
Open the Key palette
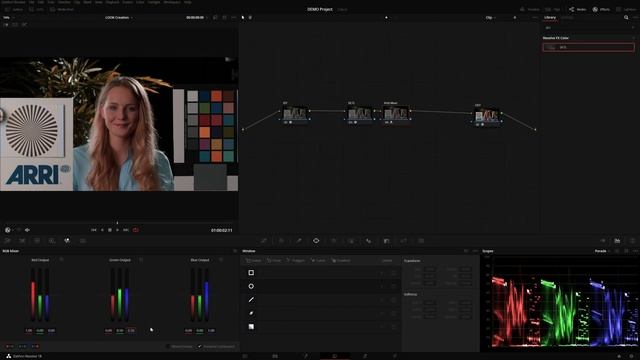click(x=386, y=241)
